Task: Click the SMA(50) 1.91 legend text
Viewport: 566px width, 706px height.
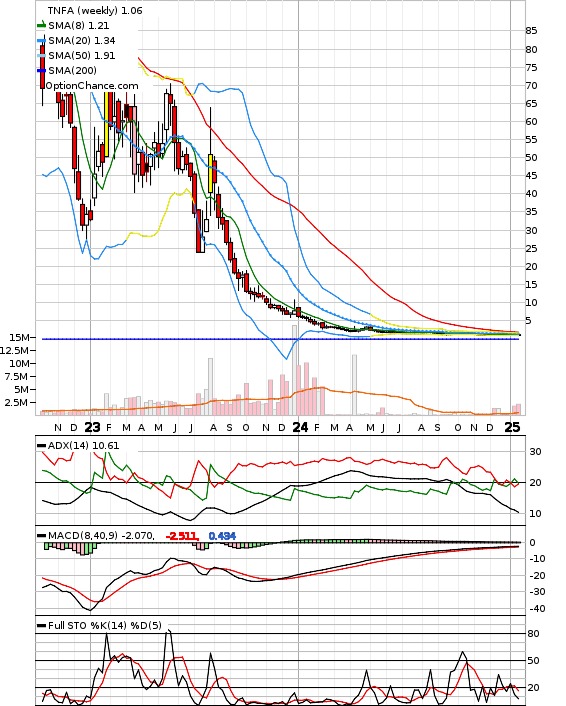Action: 82,55
